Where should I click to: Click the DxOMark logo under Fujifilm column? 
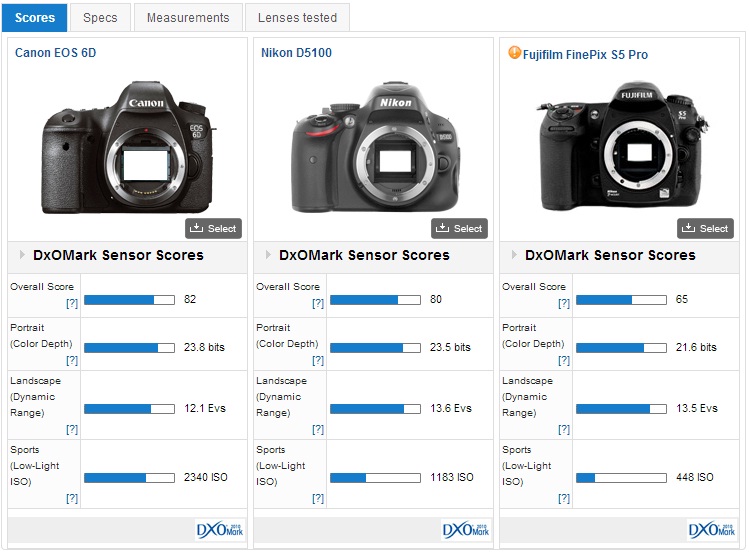click(x=712, y=530)
